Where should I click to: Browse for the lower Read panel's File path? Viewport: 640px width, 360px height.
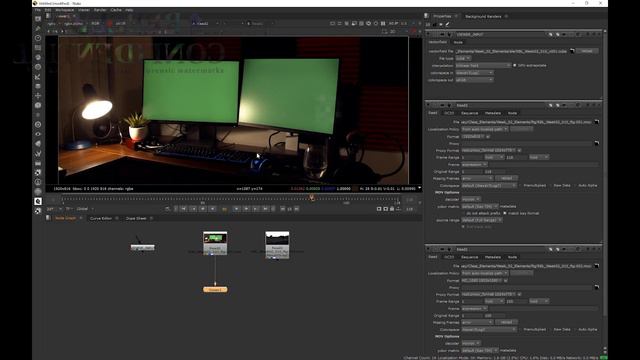click(597, 266)
